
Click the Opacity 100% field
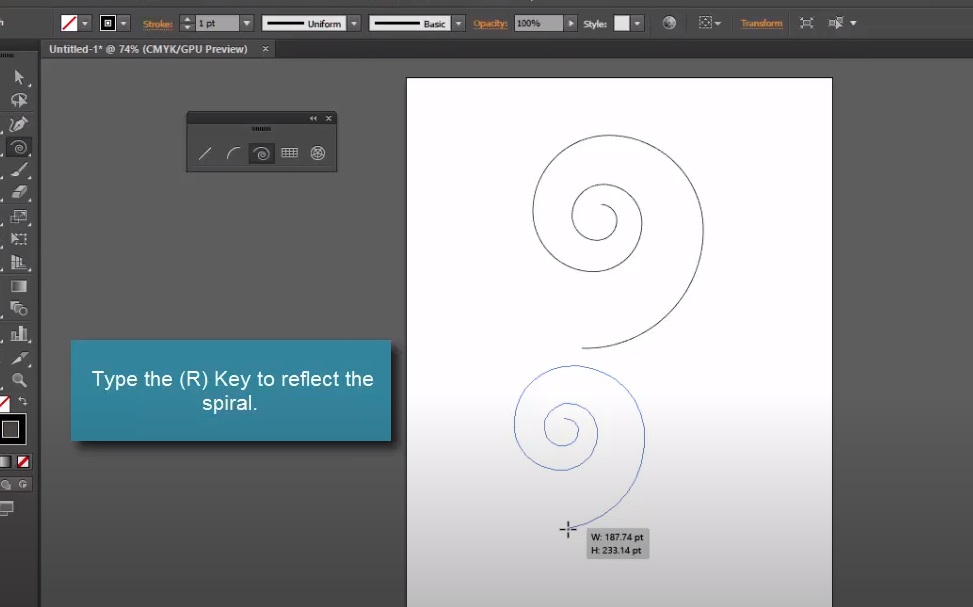pos(538,24)
